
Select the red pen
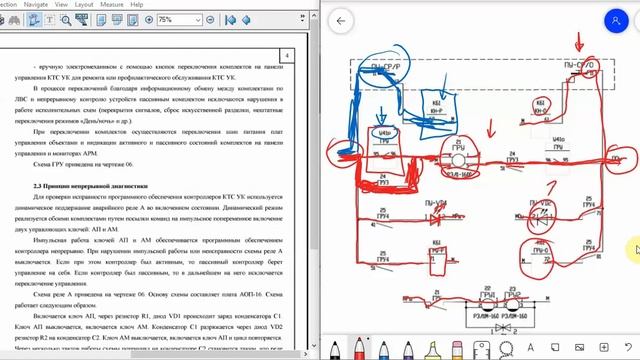click(x=359, y=349)
